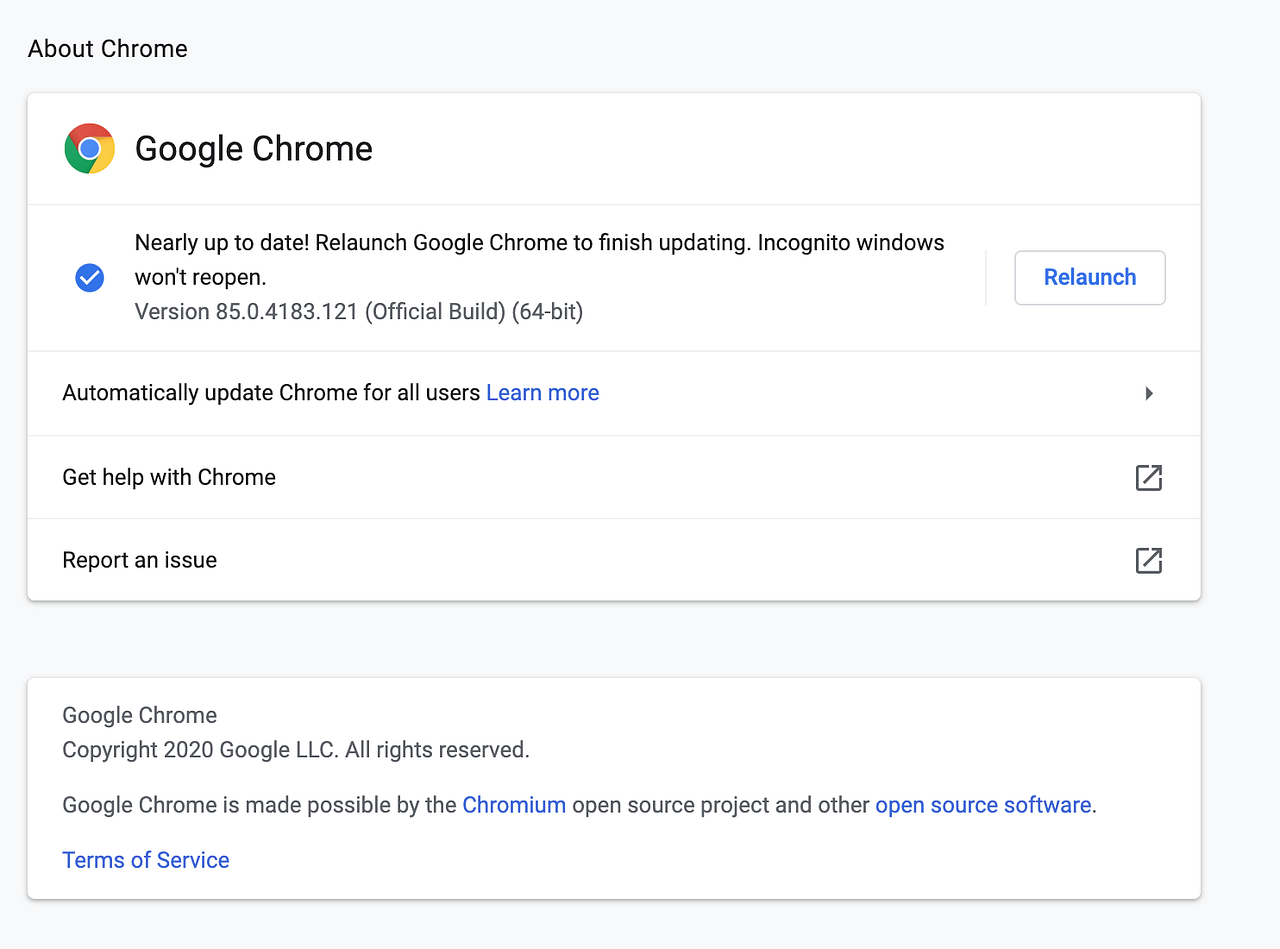Click the Google Chrome label above the copyright

click(140, 715)
